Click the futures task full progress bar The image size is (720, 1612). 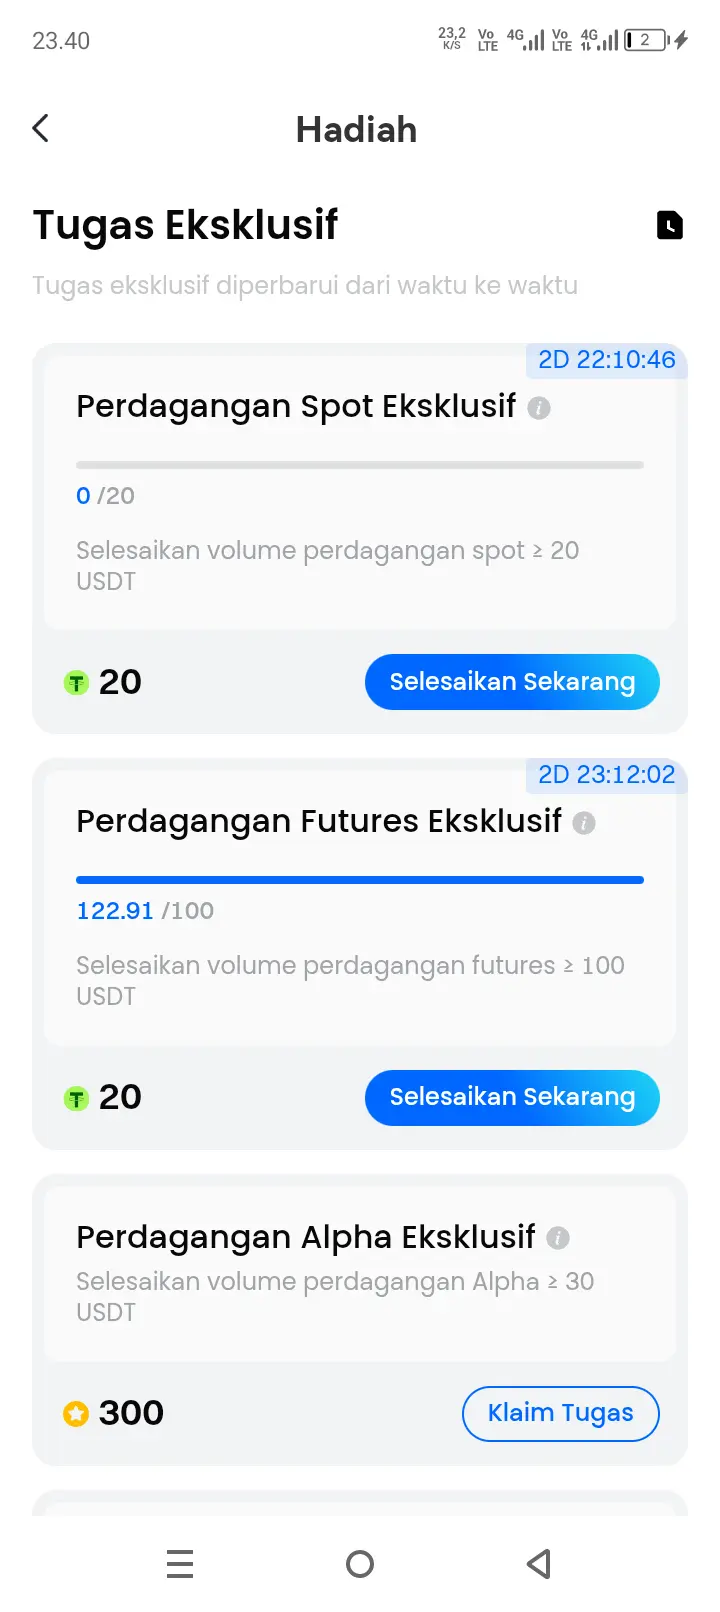tap(360, 880)
